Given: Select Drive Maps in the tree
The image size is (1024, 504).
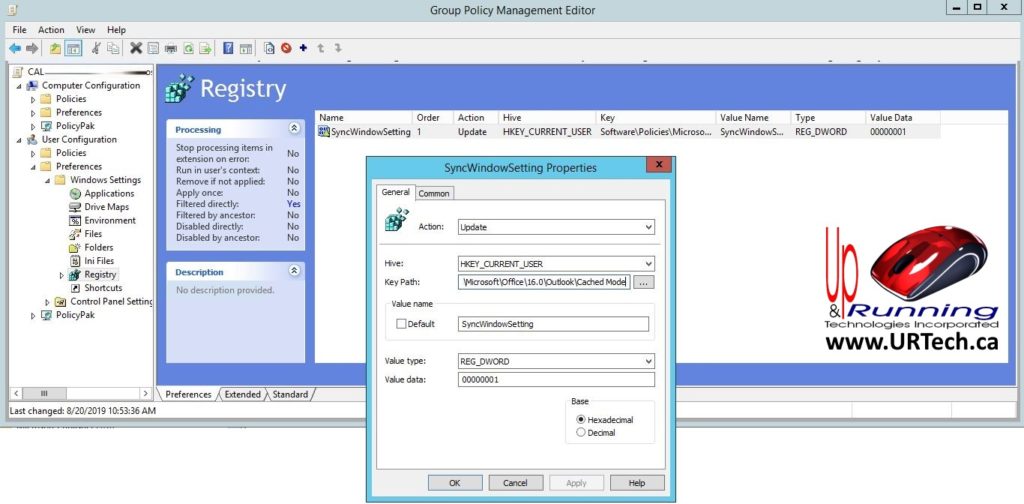Looking at the screenshot, I should [x=106, y=207].
